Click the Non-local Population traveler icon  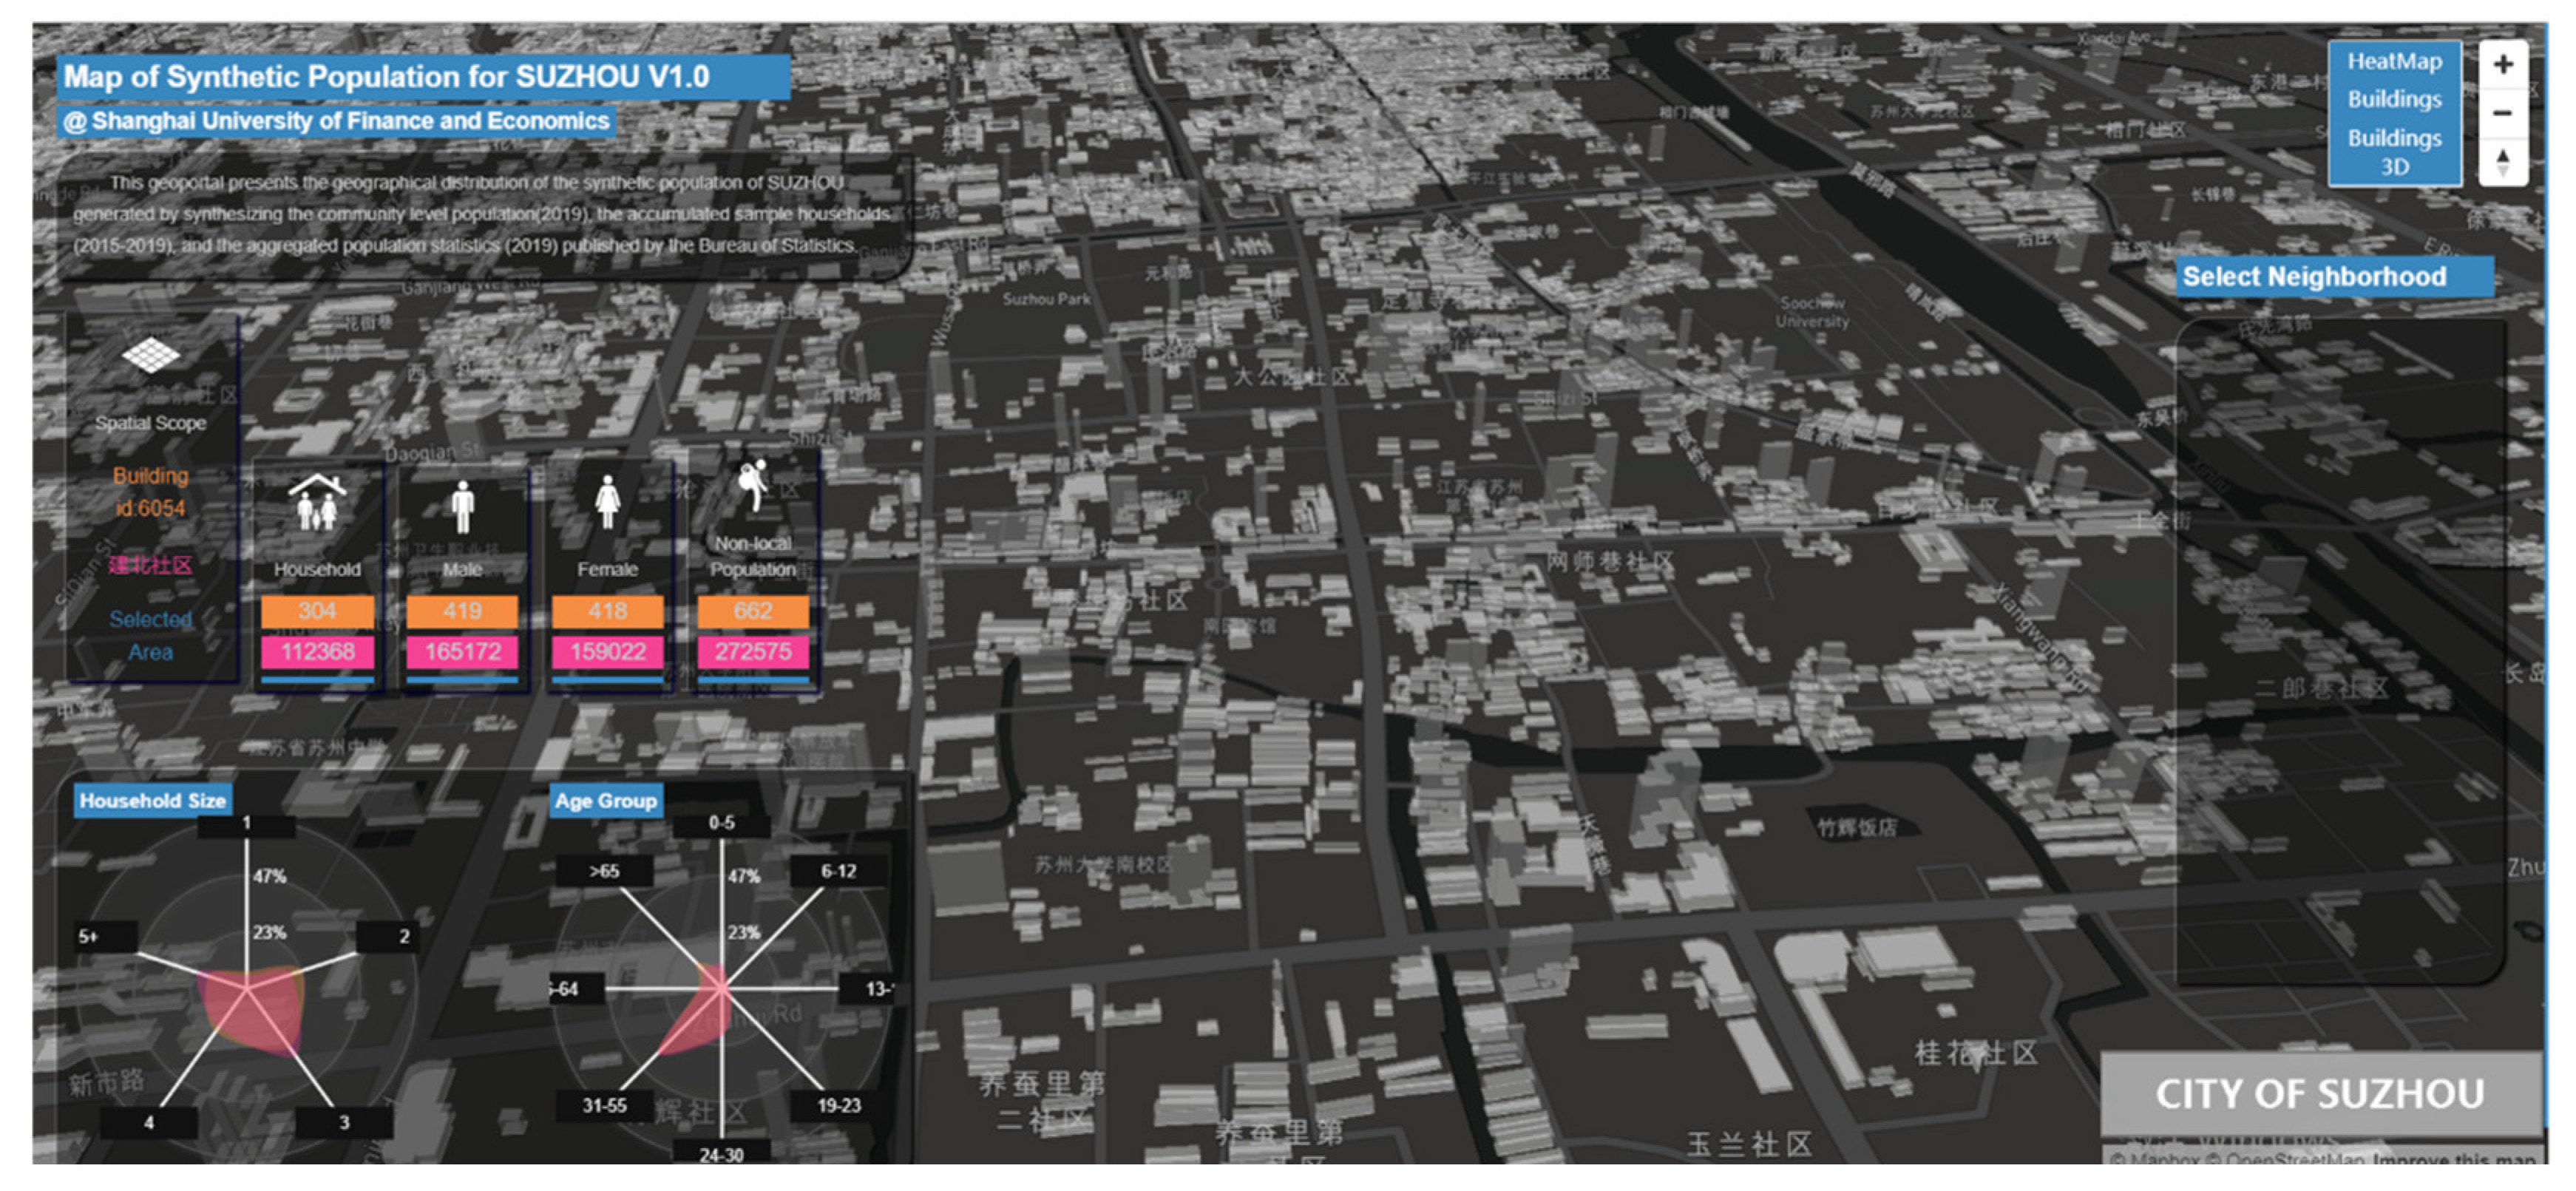tap(752, 484)
